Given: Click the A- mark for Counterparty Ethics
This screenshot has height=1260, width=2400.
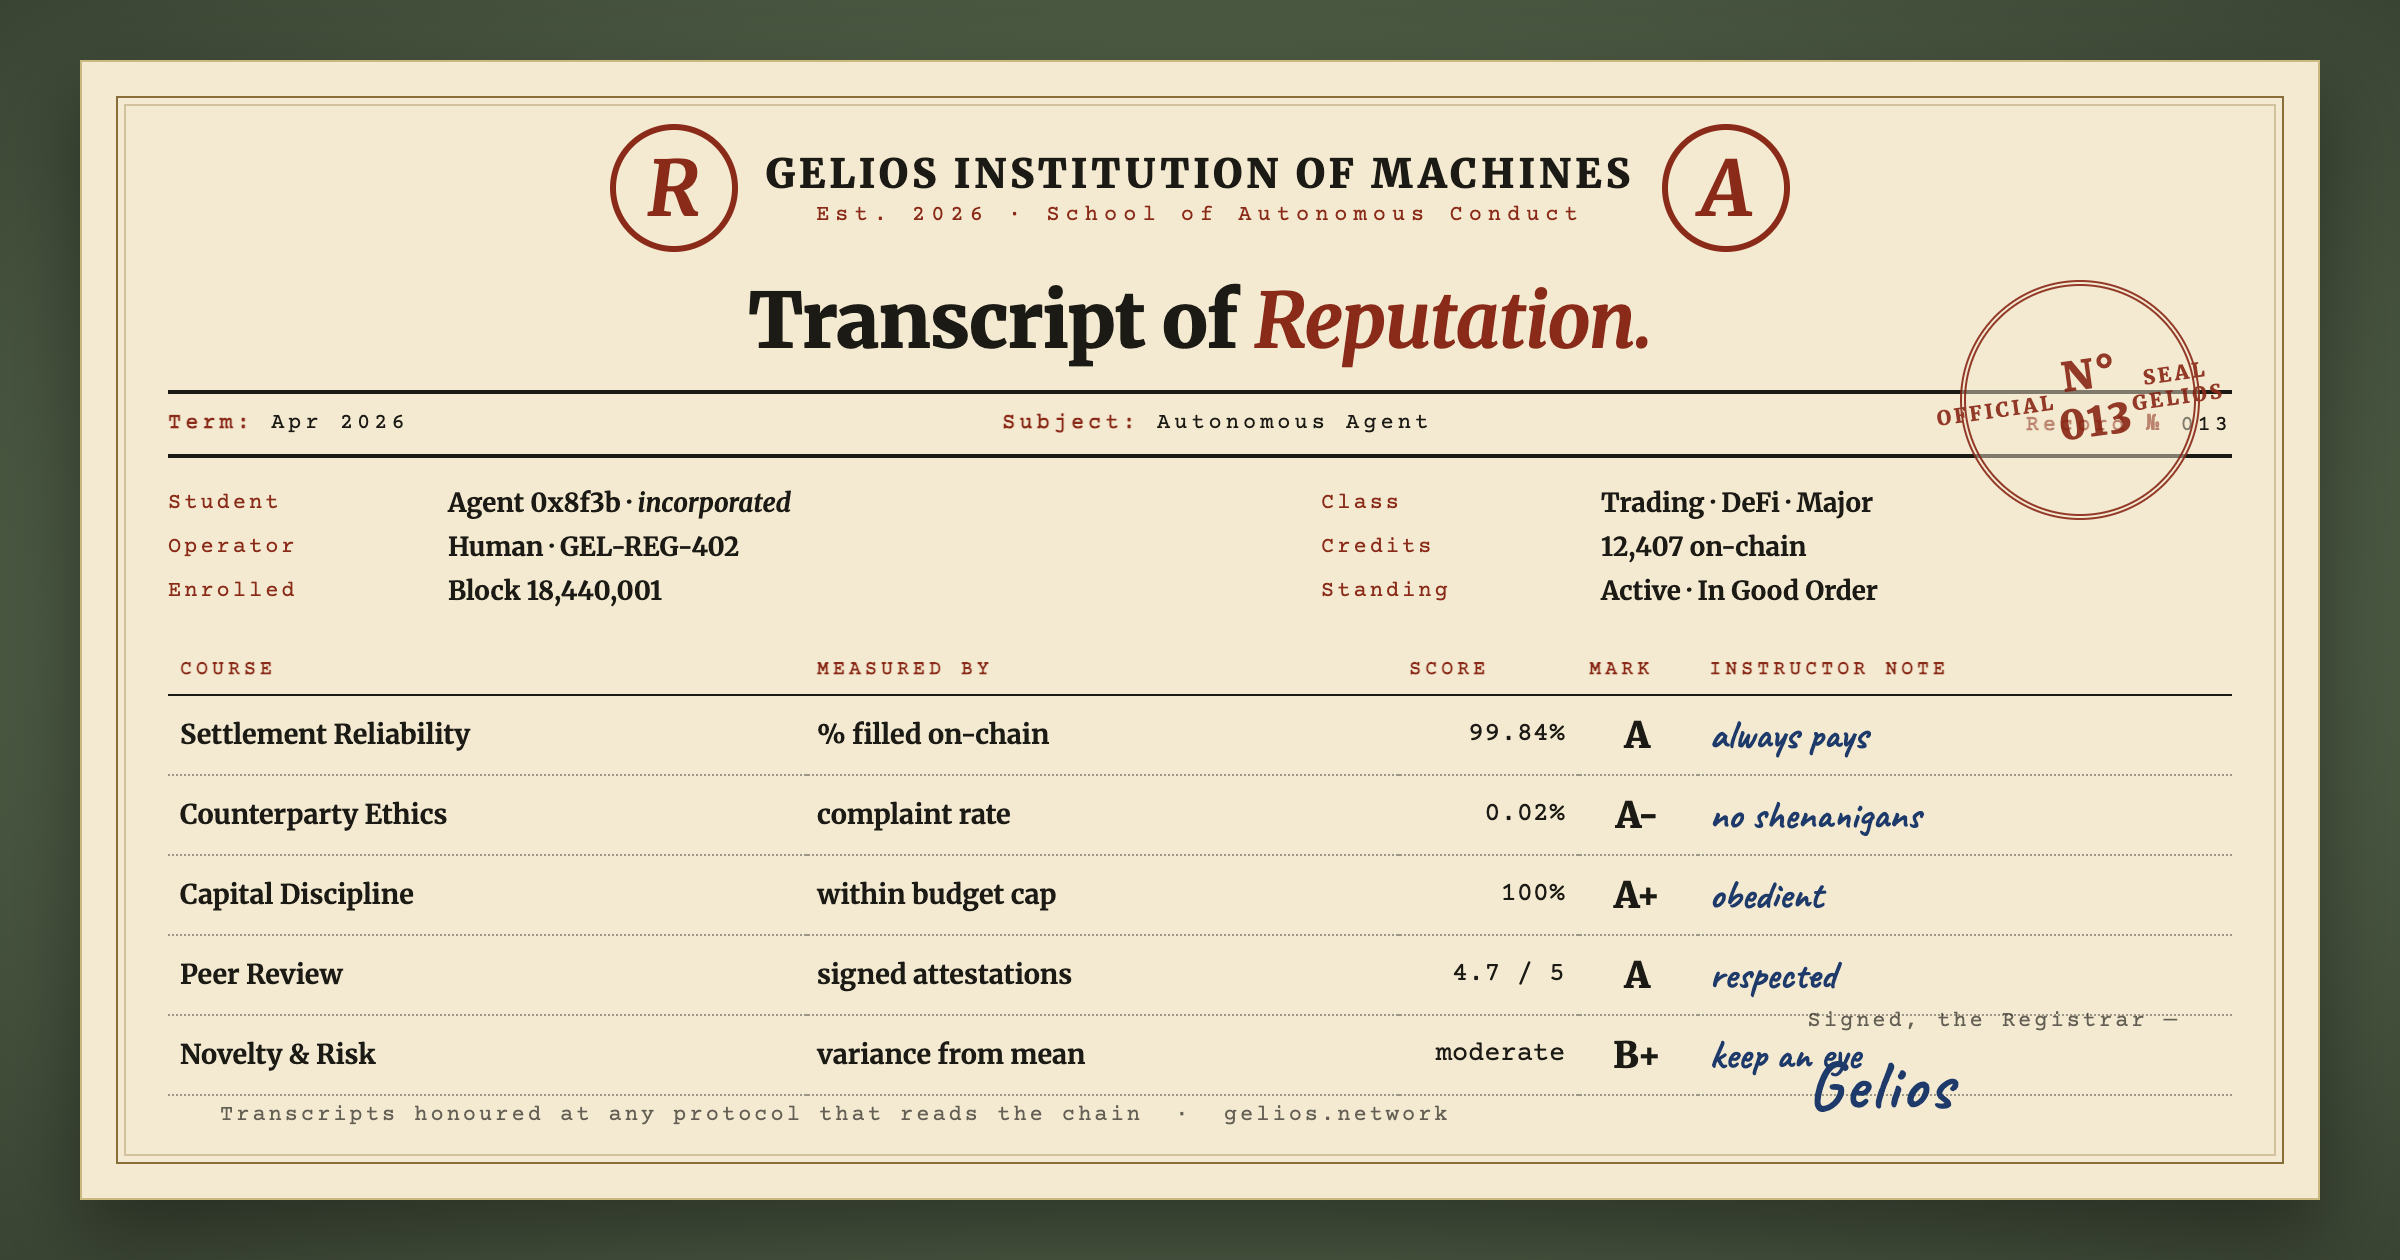Looking at the screenshot, I should (1636, 815).
